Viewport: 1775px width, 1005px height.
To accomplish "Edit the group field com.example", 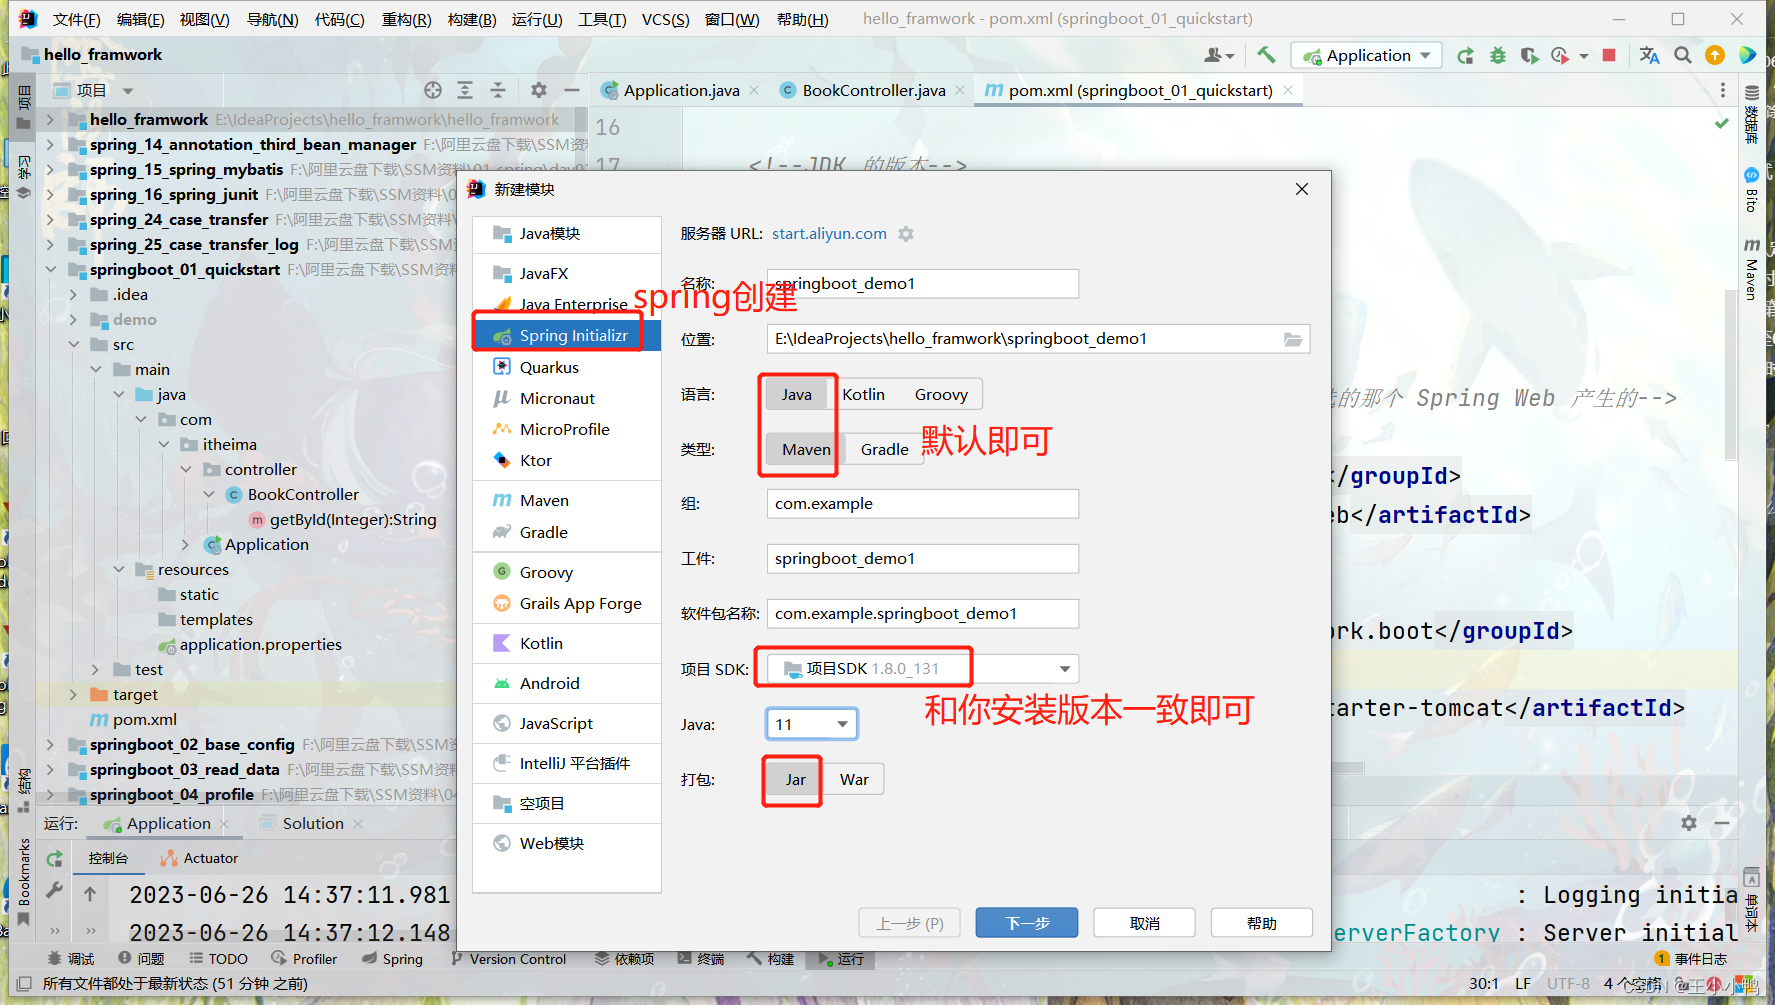I will pyautogui.click(x=923, y=503).
